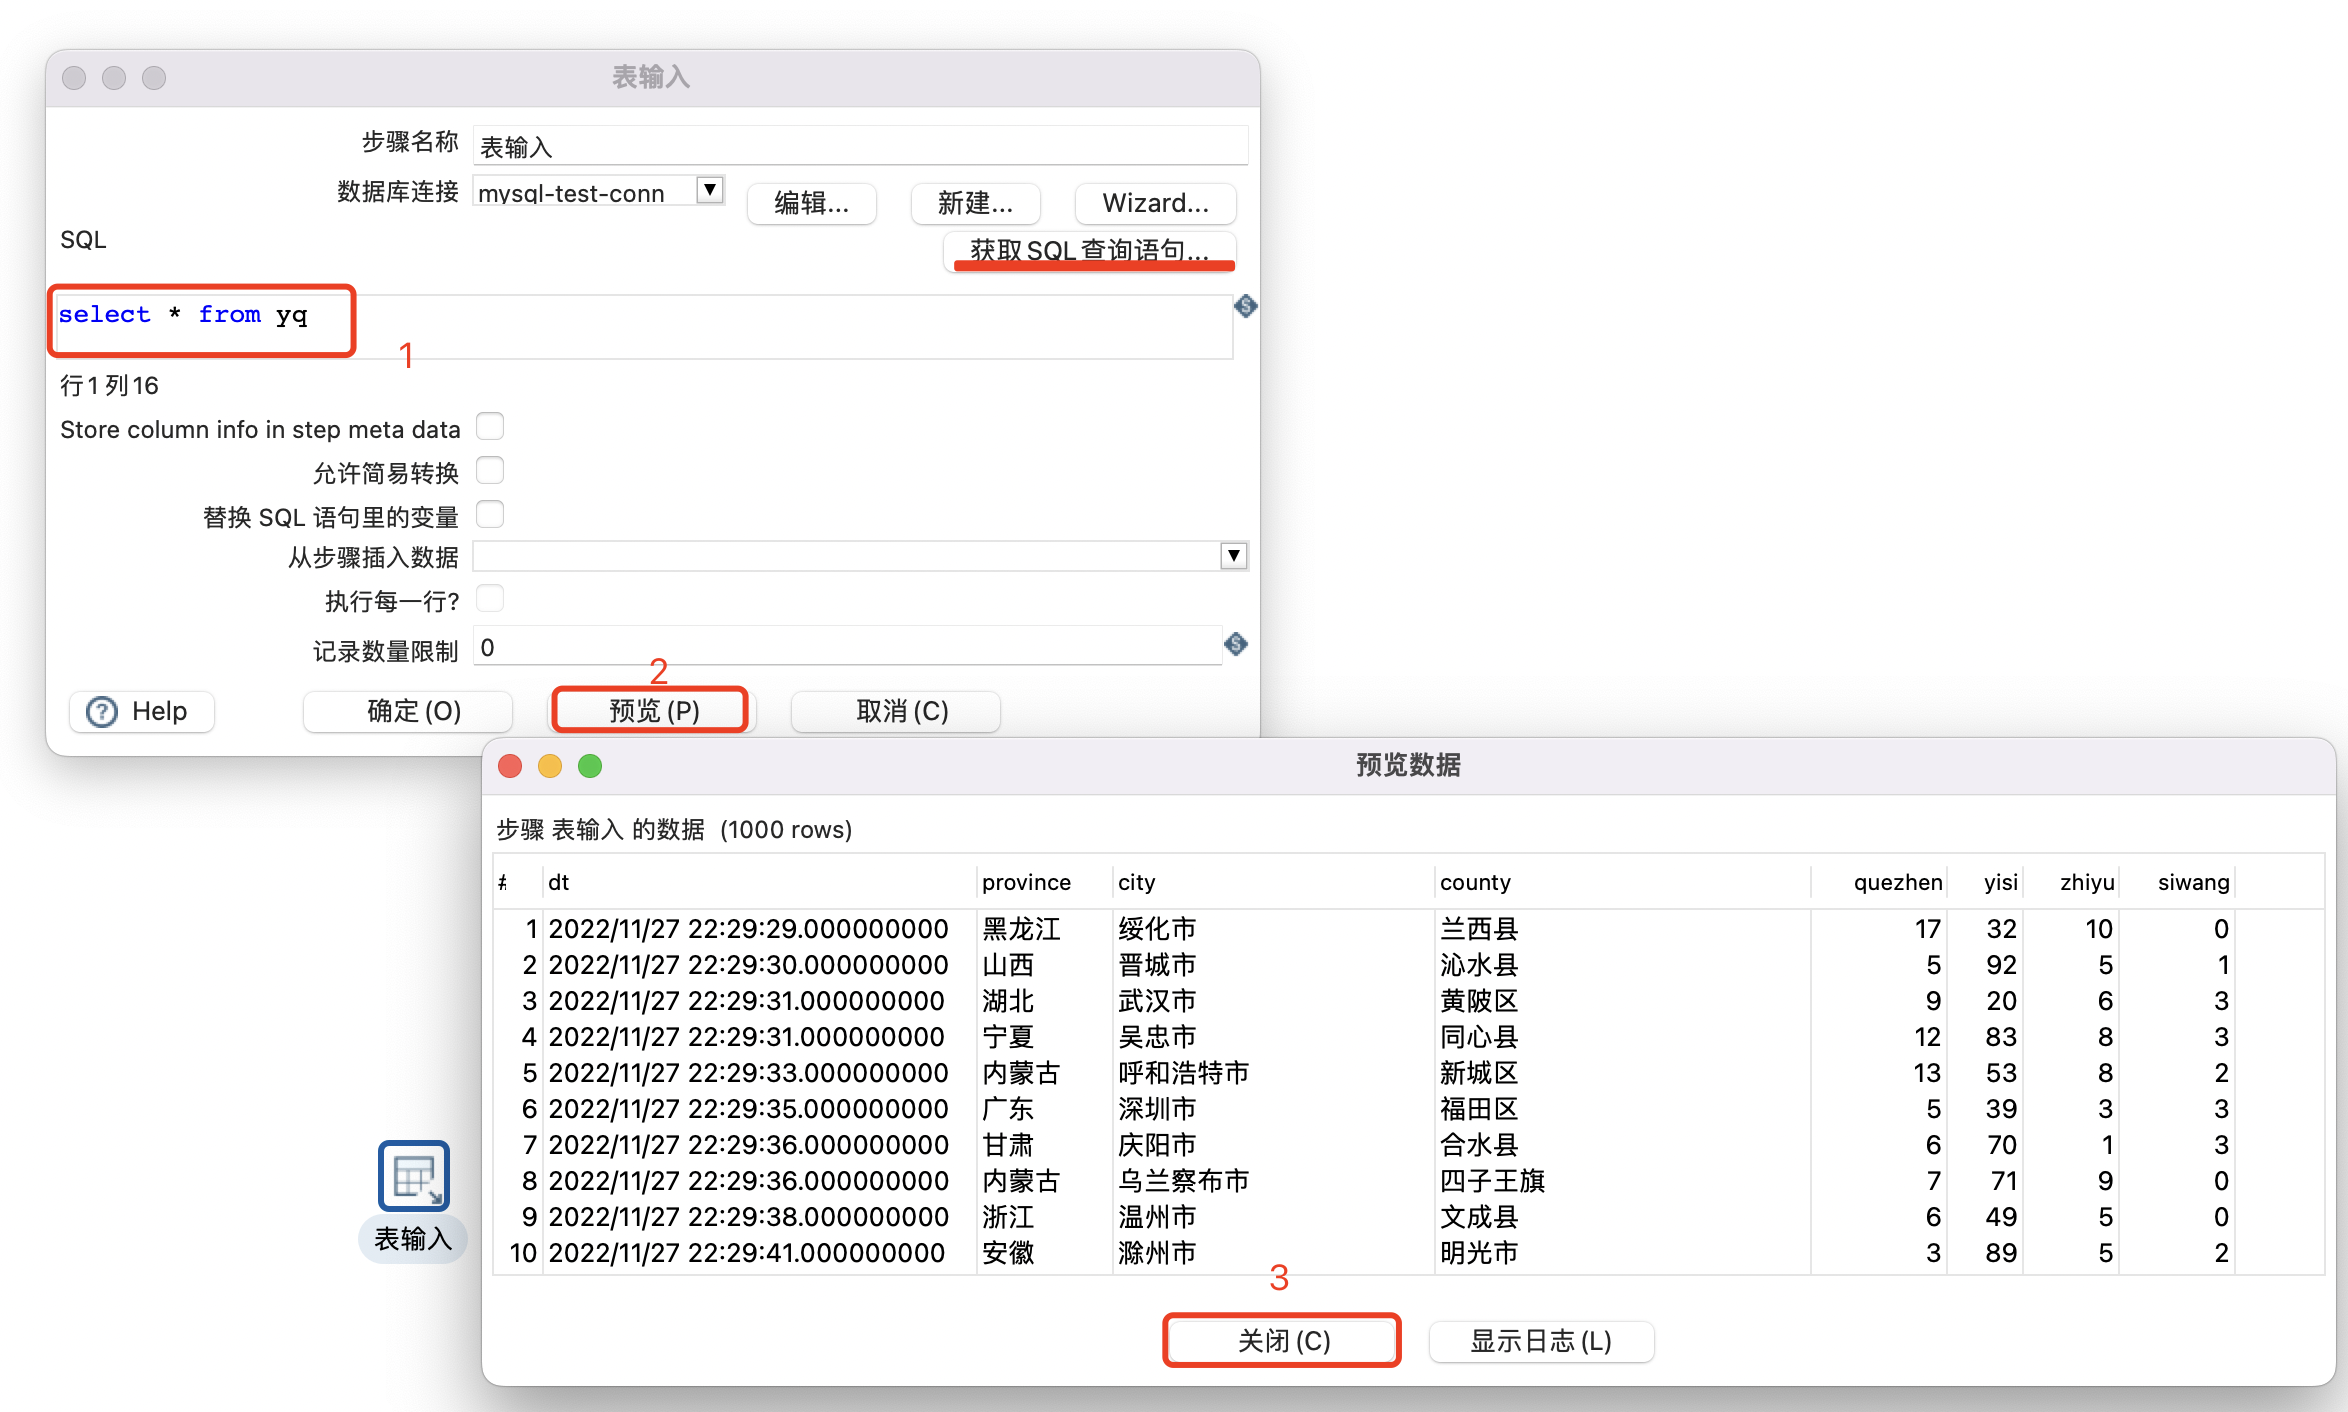Toggle the 允许简易转换 checkbox
This screenshot has height=1412, width=2348.
(x=490, y=471)
